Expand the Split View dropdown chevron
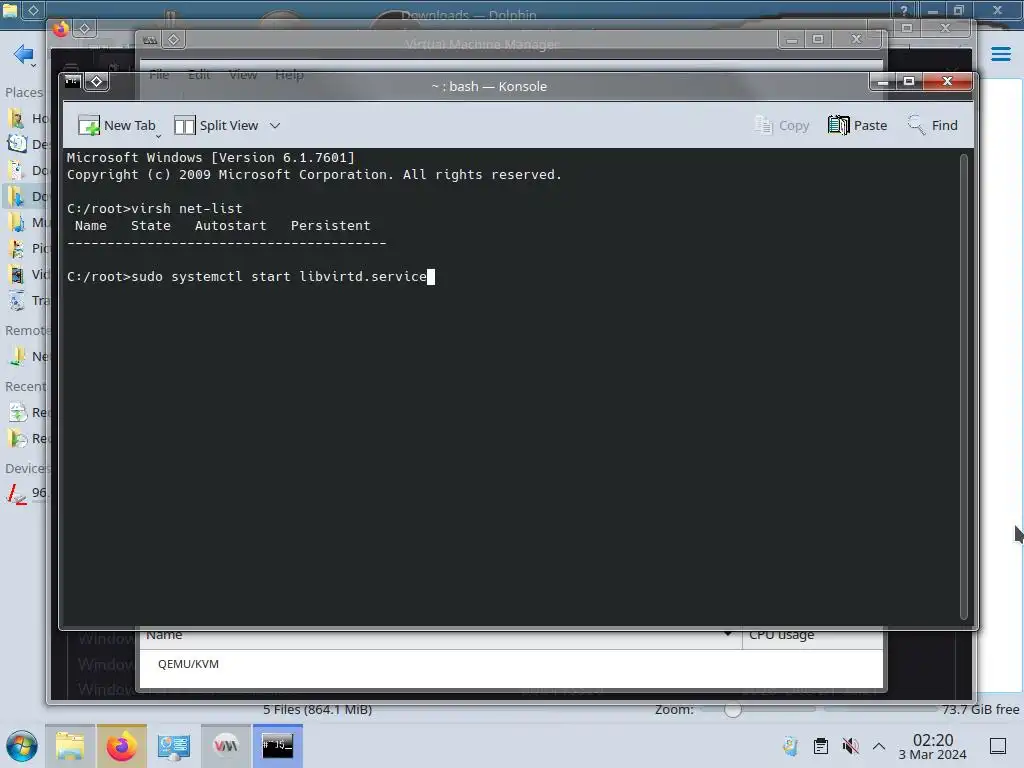The height and width of the screenshot is (768, 1024). 275,125
